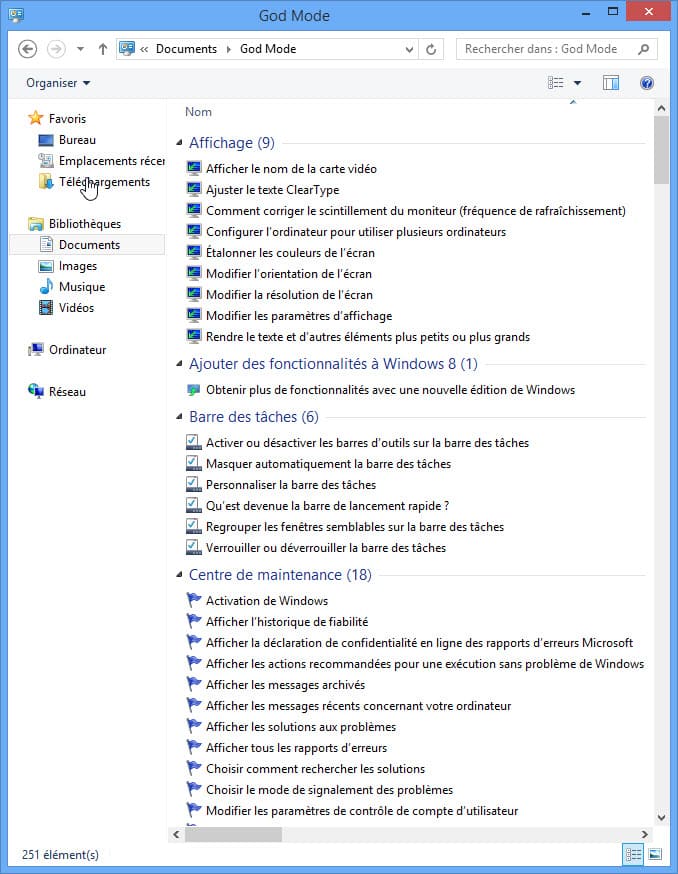Refresh the God Mode folder
The height and width of the screenshot is (874, 678).
pos(431,50)
